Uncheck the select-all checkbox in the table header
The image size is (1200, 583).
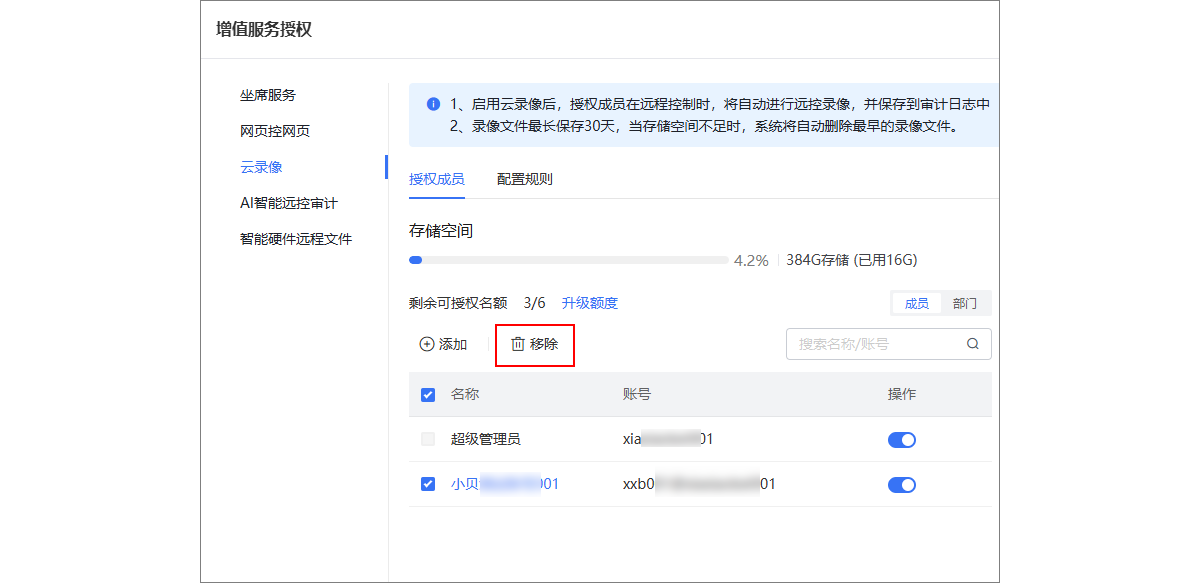click(x=428, y=394)
